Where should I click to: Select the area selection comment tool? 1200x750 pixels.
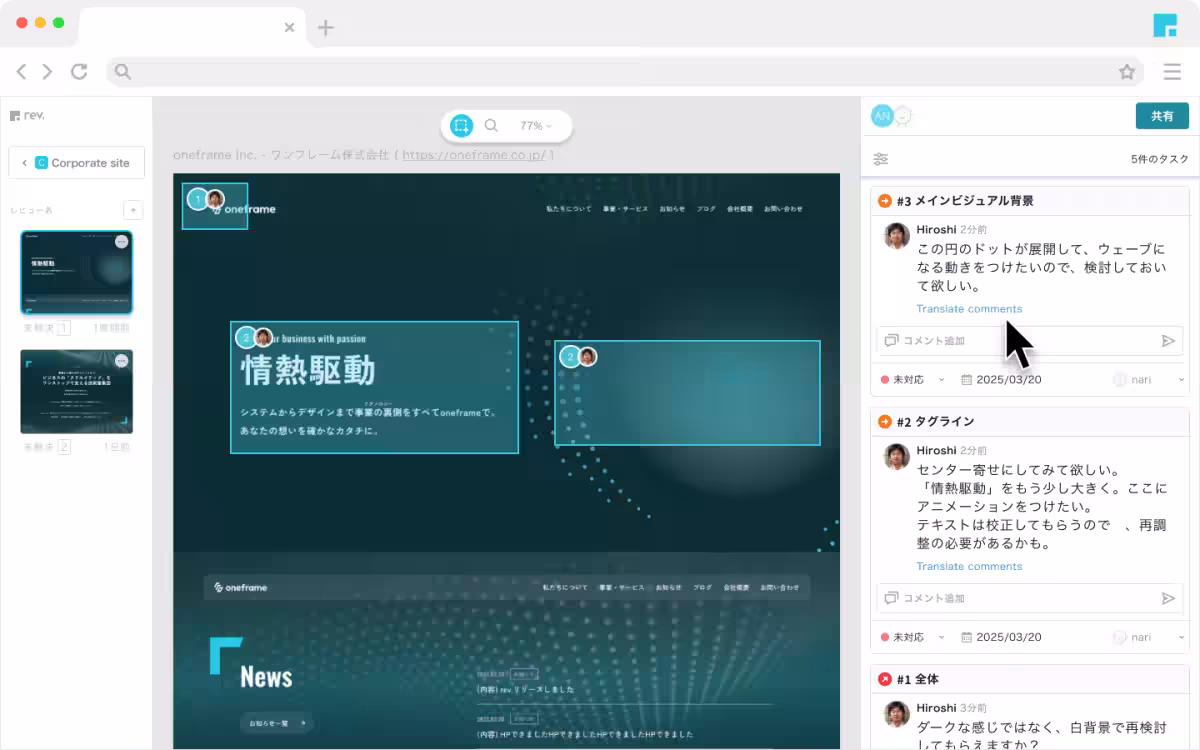tap(461, 126)
